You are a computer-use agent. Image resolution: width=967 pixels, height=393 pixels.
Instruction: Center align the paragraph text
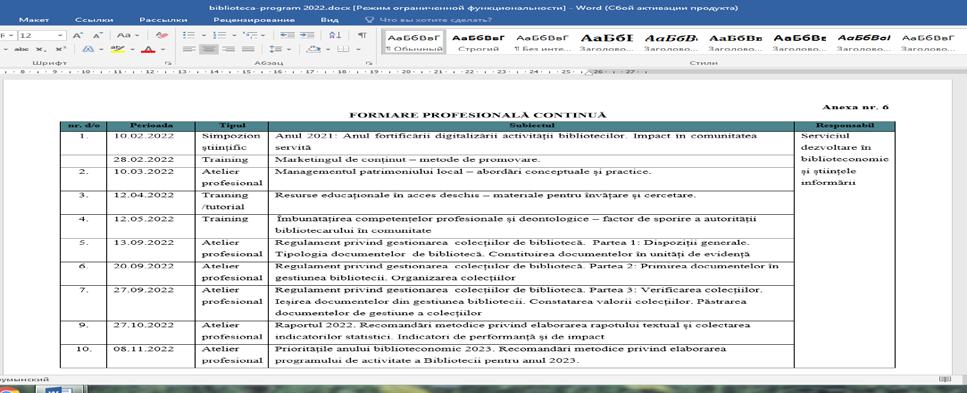[x=208, y=49]
